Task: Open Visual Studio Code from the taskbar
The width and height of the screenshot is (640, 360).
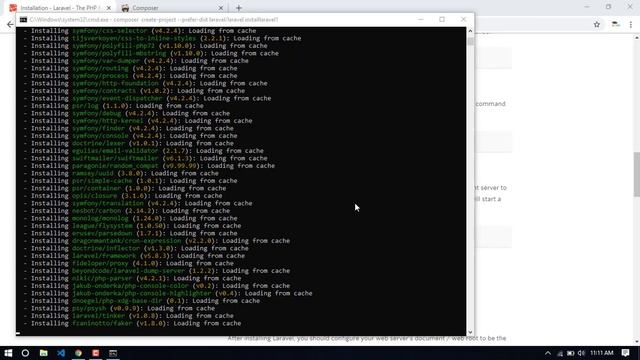Action: coord(61,353)
